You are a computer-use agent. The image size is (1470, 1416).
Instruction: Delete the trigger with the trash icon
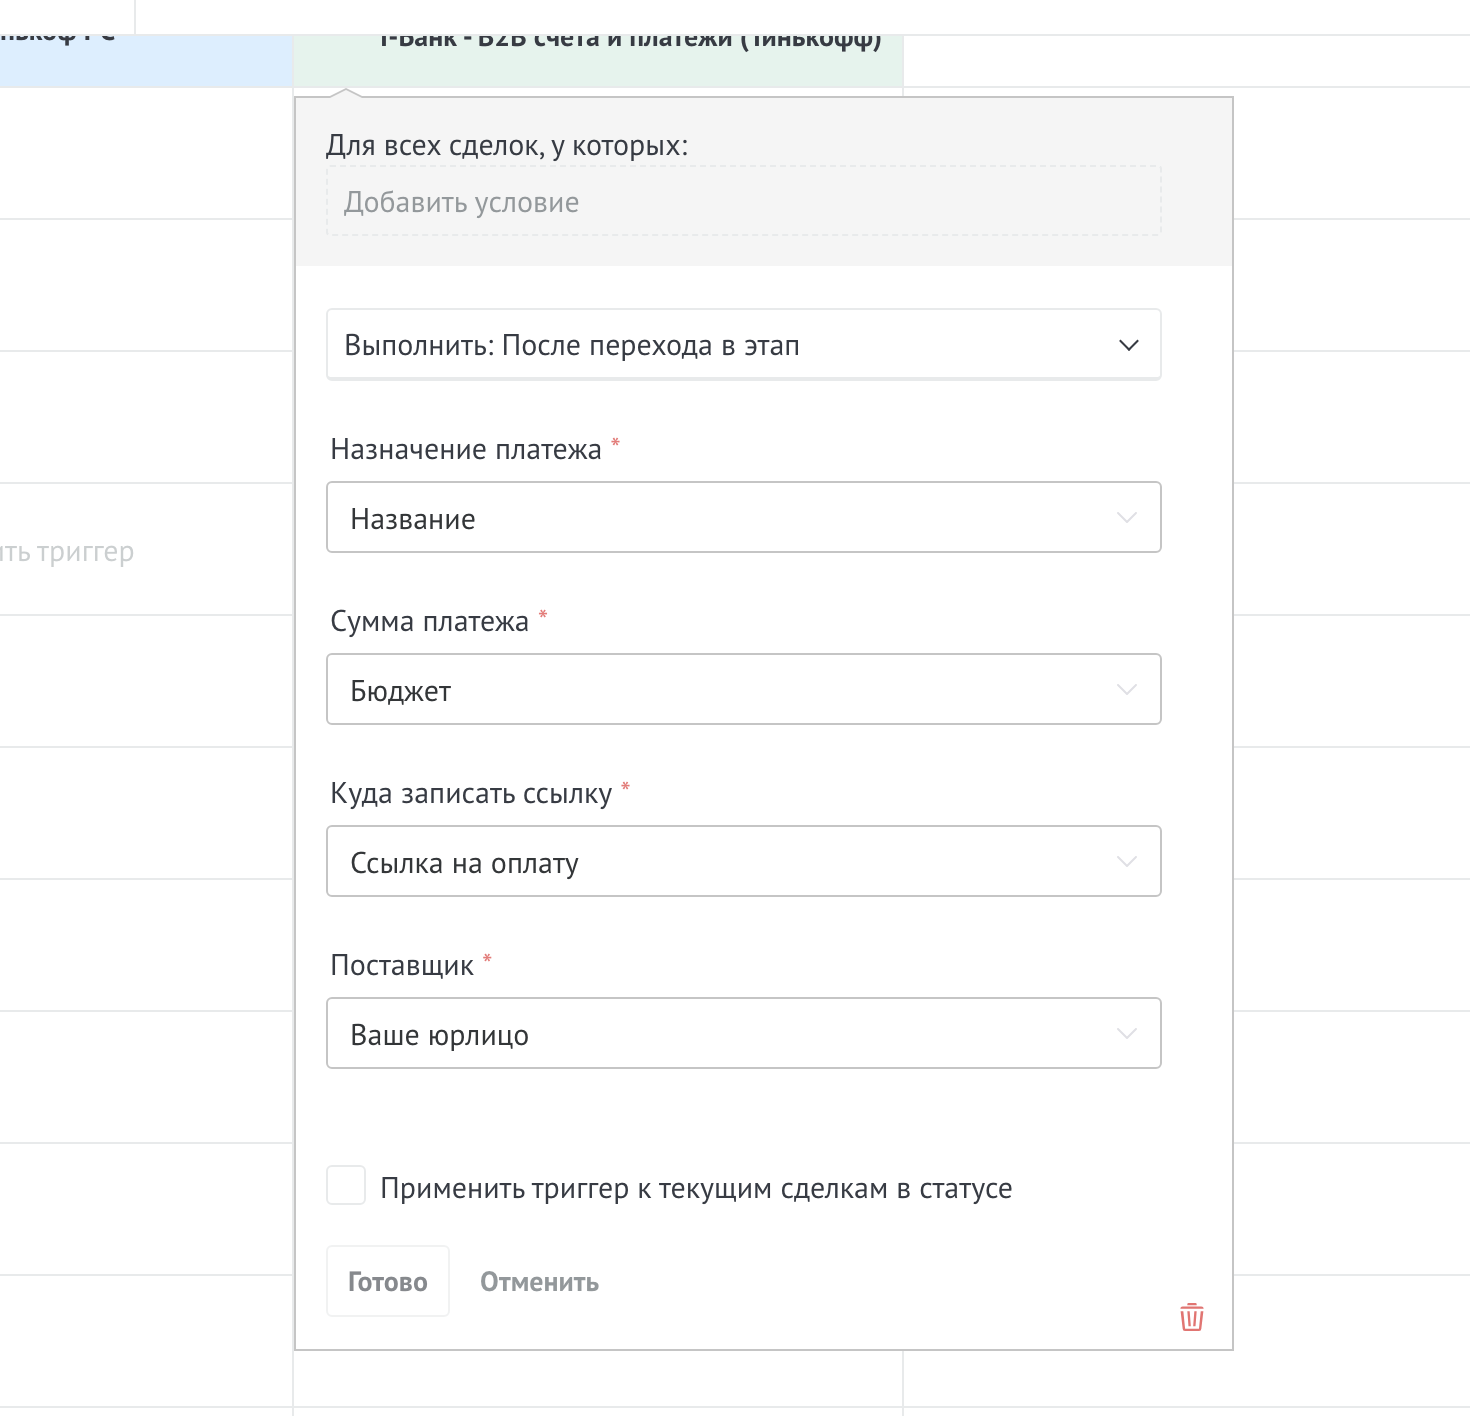(1191, 1317)
